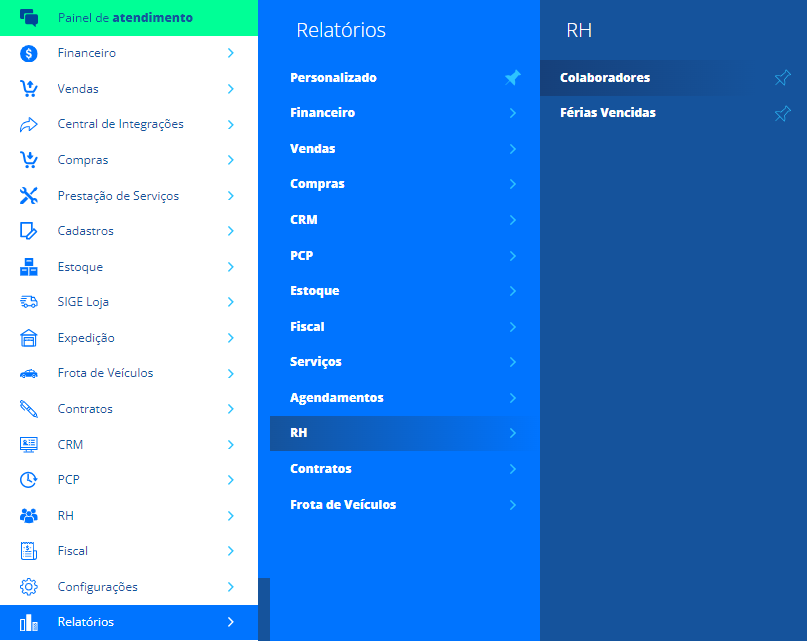Viewport: 807px width, 641px height.
Task: Click the Frota de Veículos car icon
Action: (x=29, y=374)
